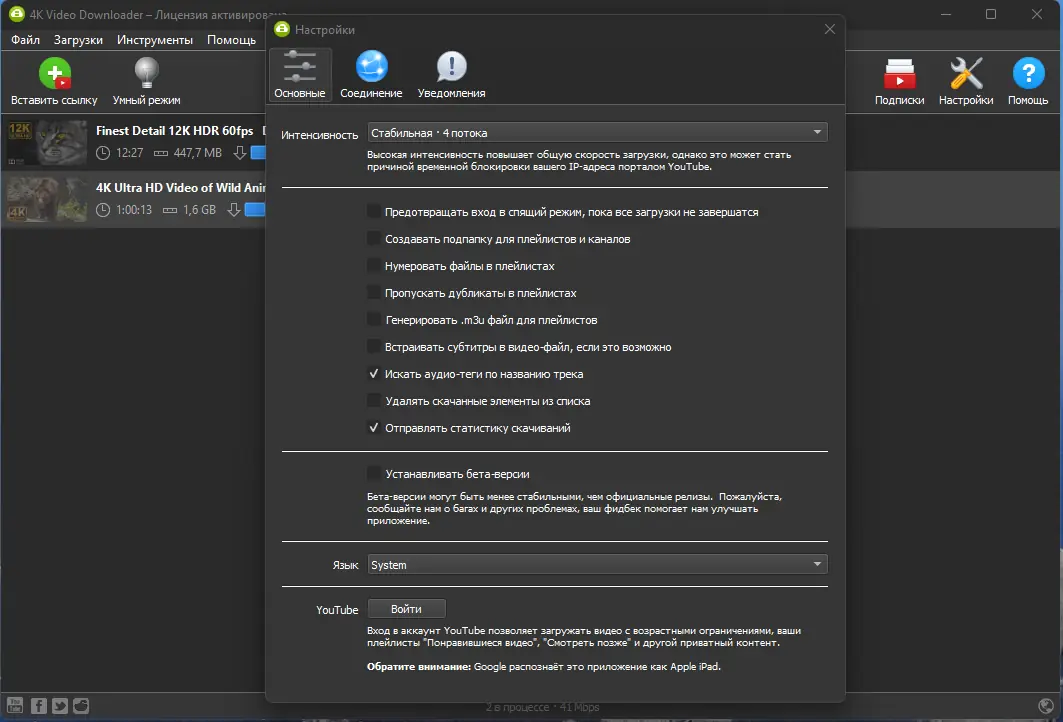1063x722 pixels.
Task: Click the app logo in the Настройки title bar
Action: [x=282, y=29]
